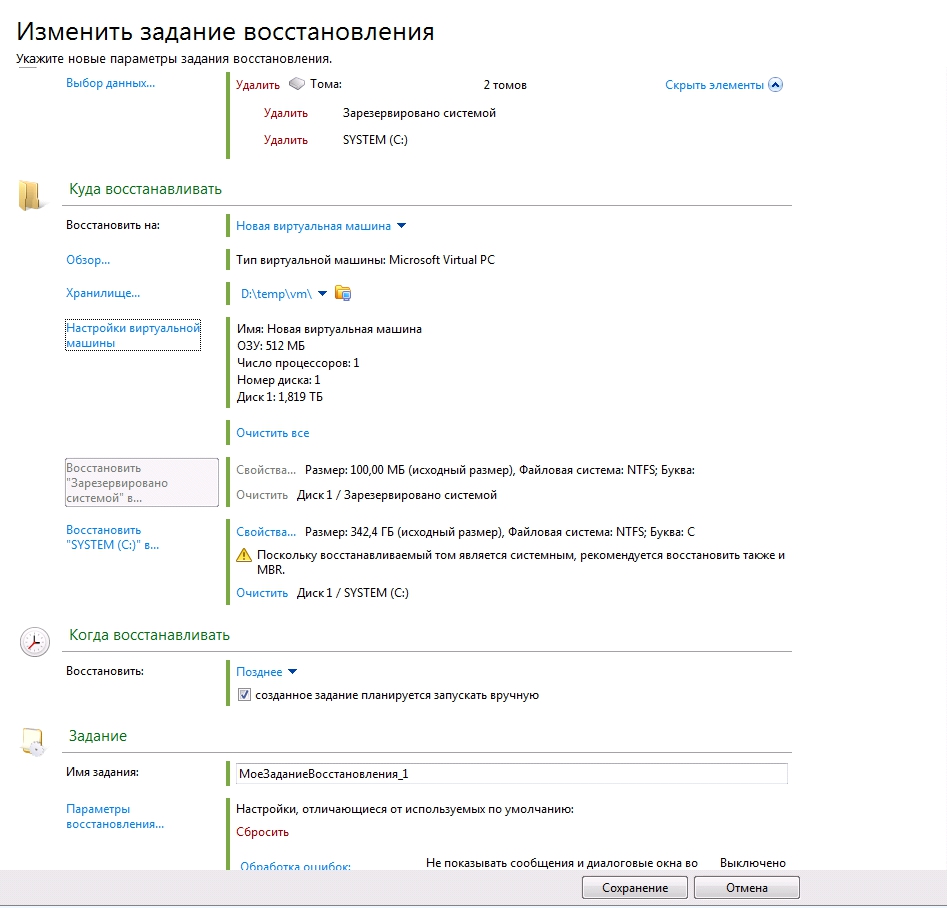Open Свойства for the 100,00 МБ volume
The width and height of the screenshot is (947, 908).
point(266,470)
